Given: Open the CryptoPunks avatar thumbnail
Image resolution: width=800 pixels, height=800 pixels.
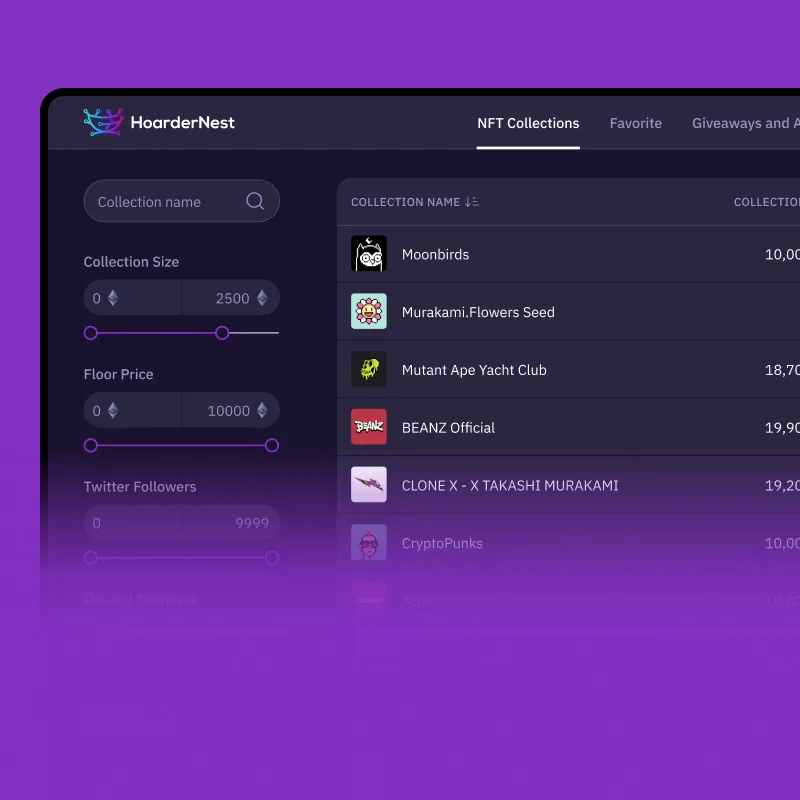Looking at the screenshot, I should click(x=369, y=542).
